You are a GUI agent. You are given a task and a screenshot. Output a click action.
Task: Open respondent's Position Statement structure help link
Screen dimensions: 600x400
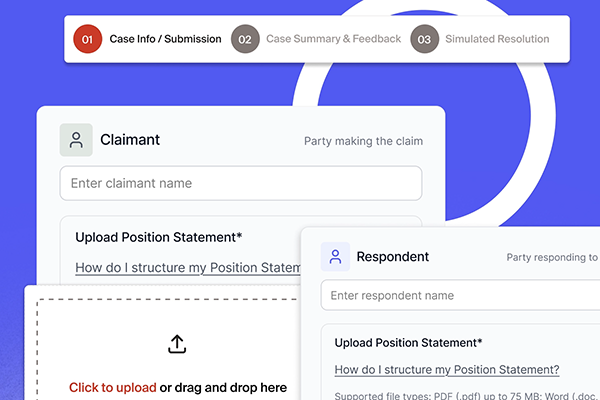[446, 369]
